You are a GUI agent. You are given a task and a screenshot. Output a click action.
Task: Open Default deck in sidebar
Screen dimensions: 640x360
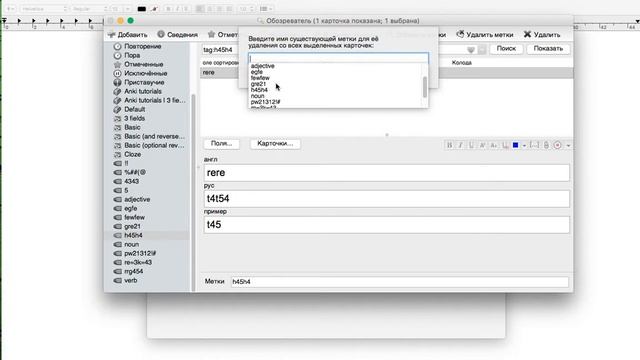130,109
